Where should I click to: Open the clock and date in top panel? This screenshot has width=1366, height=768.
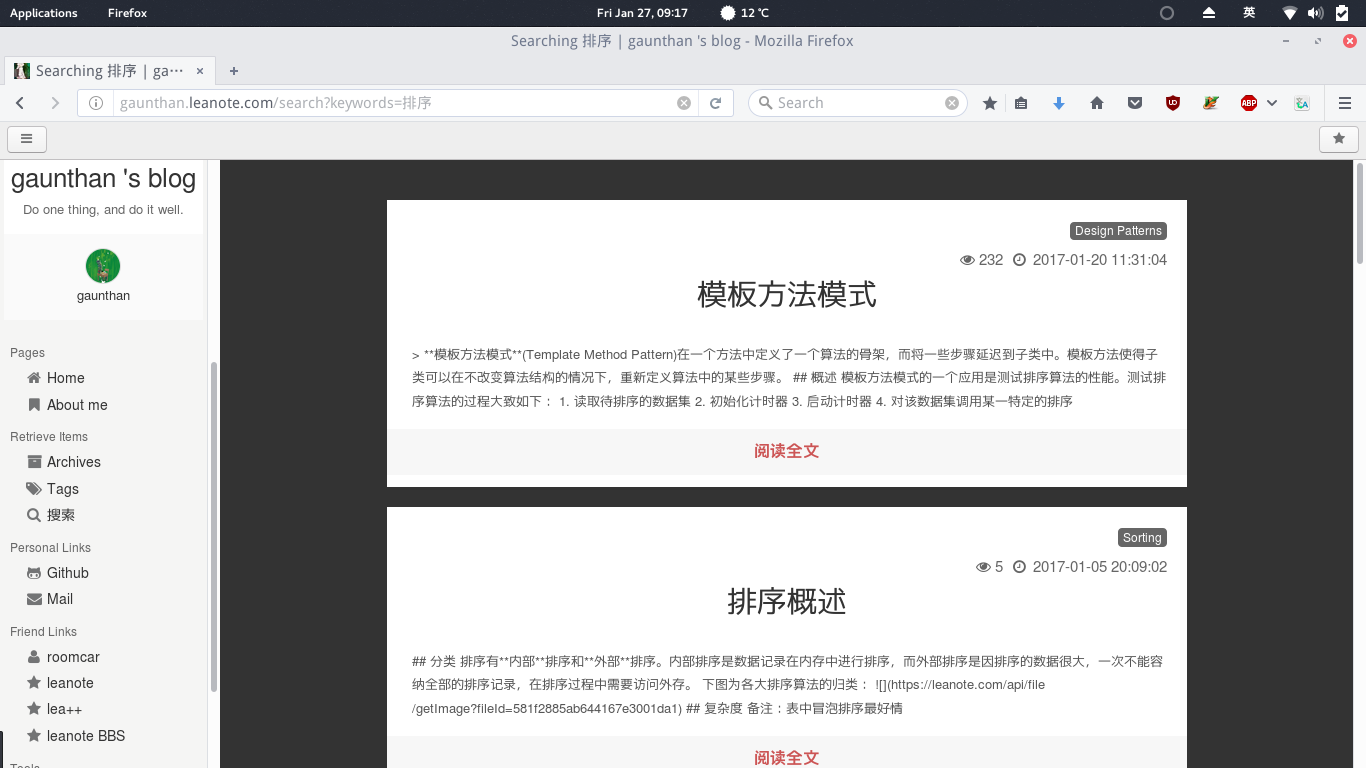point(642,13)
